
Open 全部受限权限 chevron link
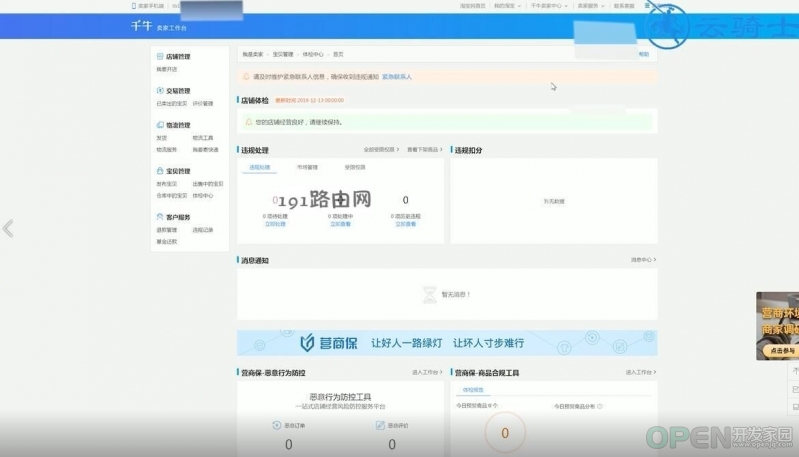click(381, 150)
